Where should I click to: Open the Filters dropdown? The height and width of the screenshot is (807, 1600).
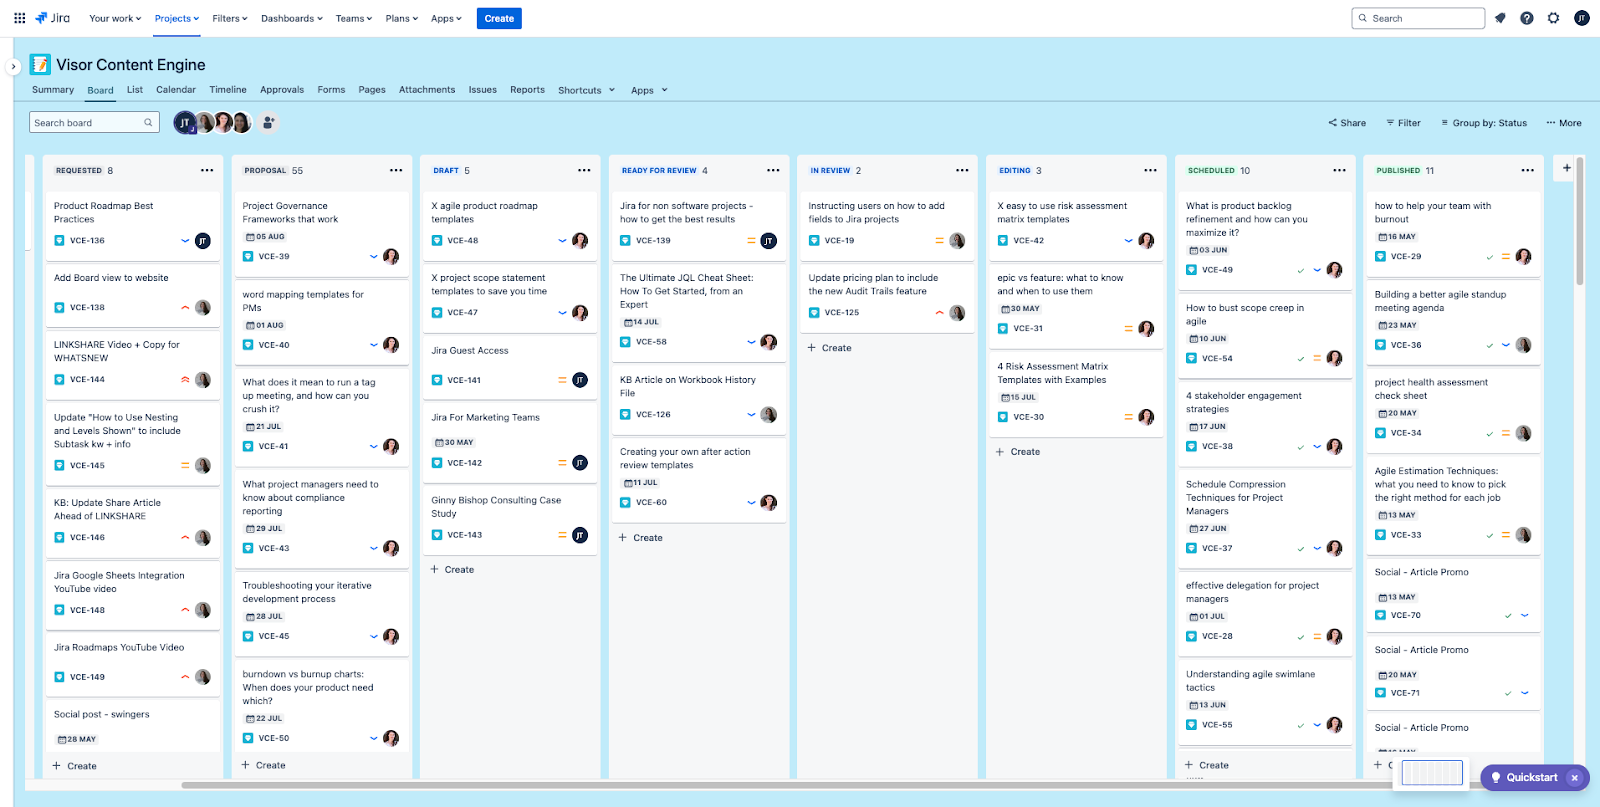click(230, 18)
